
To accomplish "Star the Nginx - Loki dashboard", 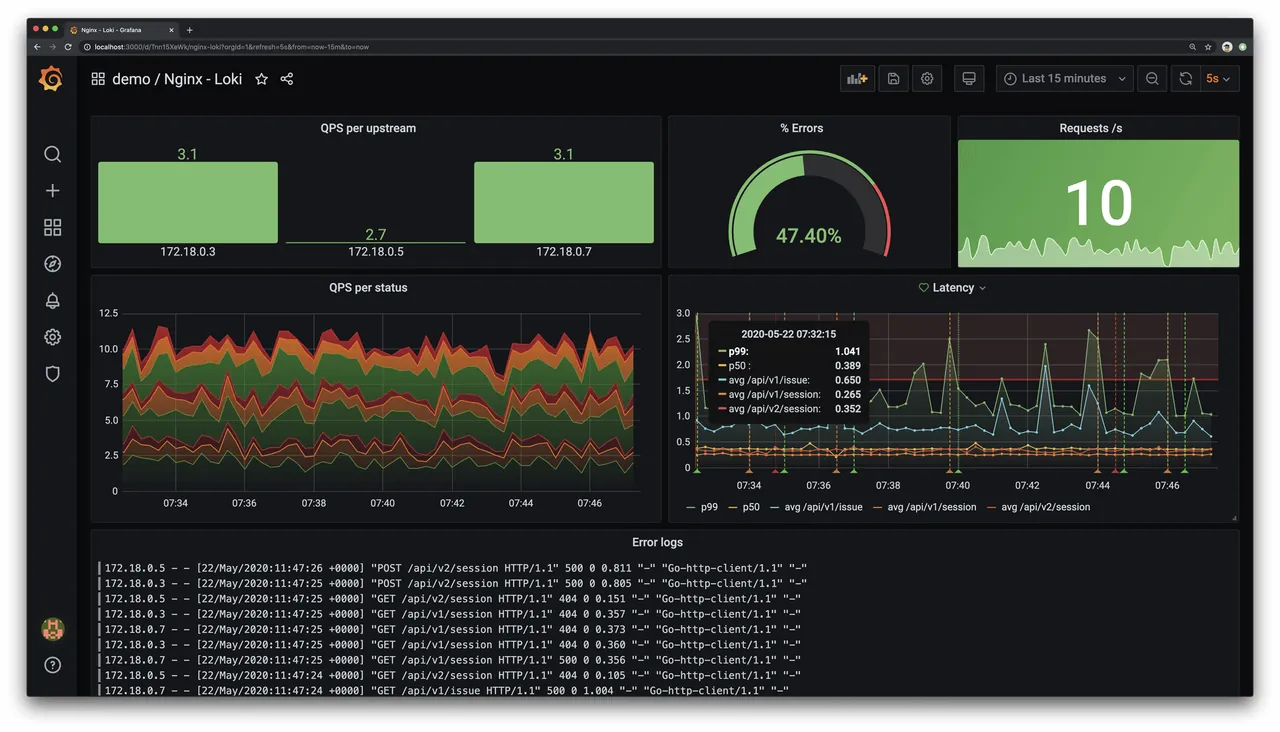I will (x=261, y=79).
